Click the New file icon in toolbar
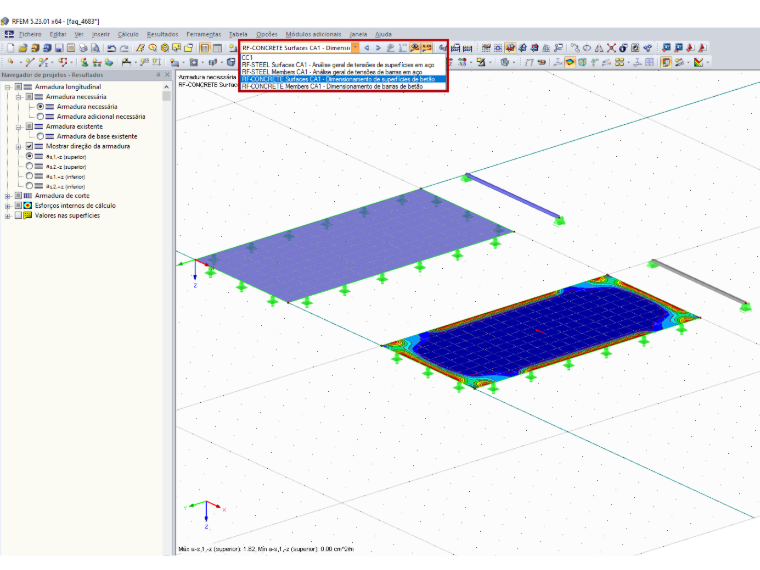Viewport: 760px width, 570px height. (x=11, y=48)
